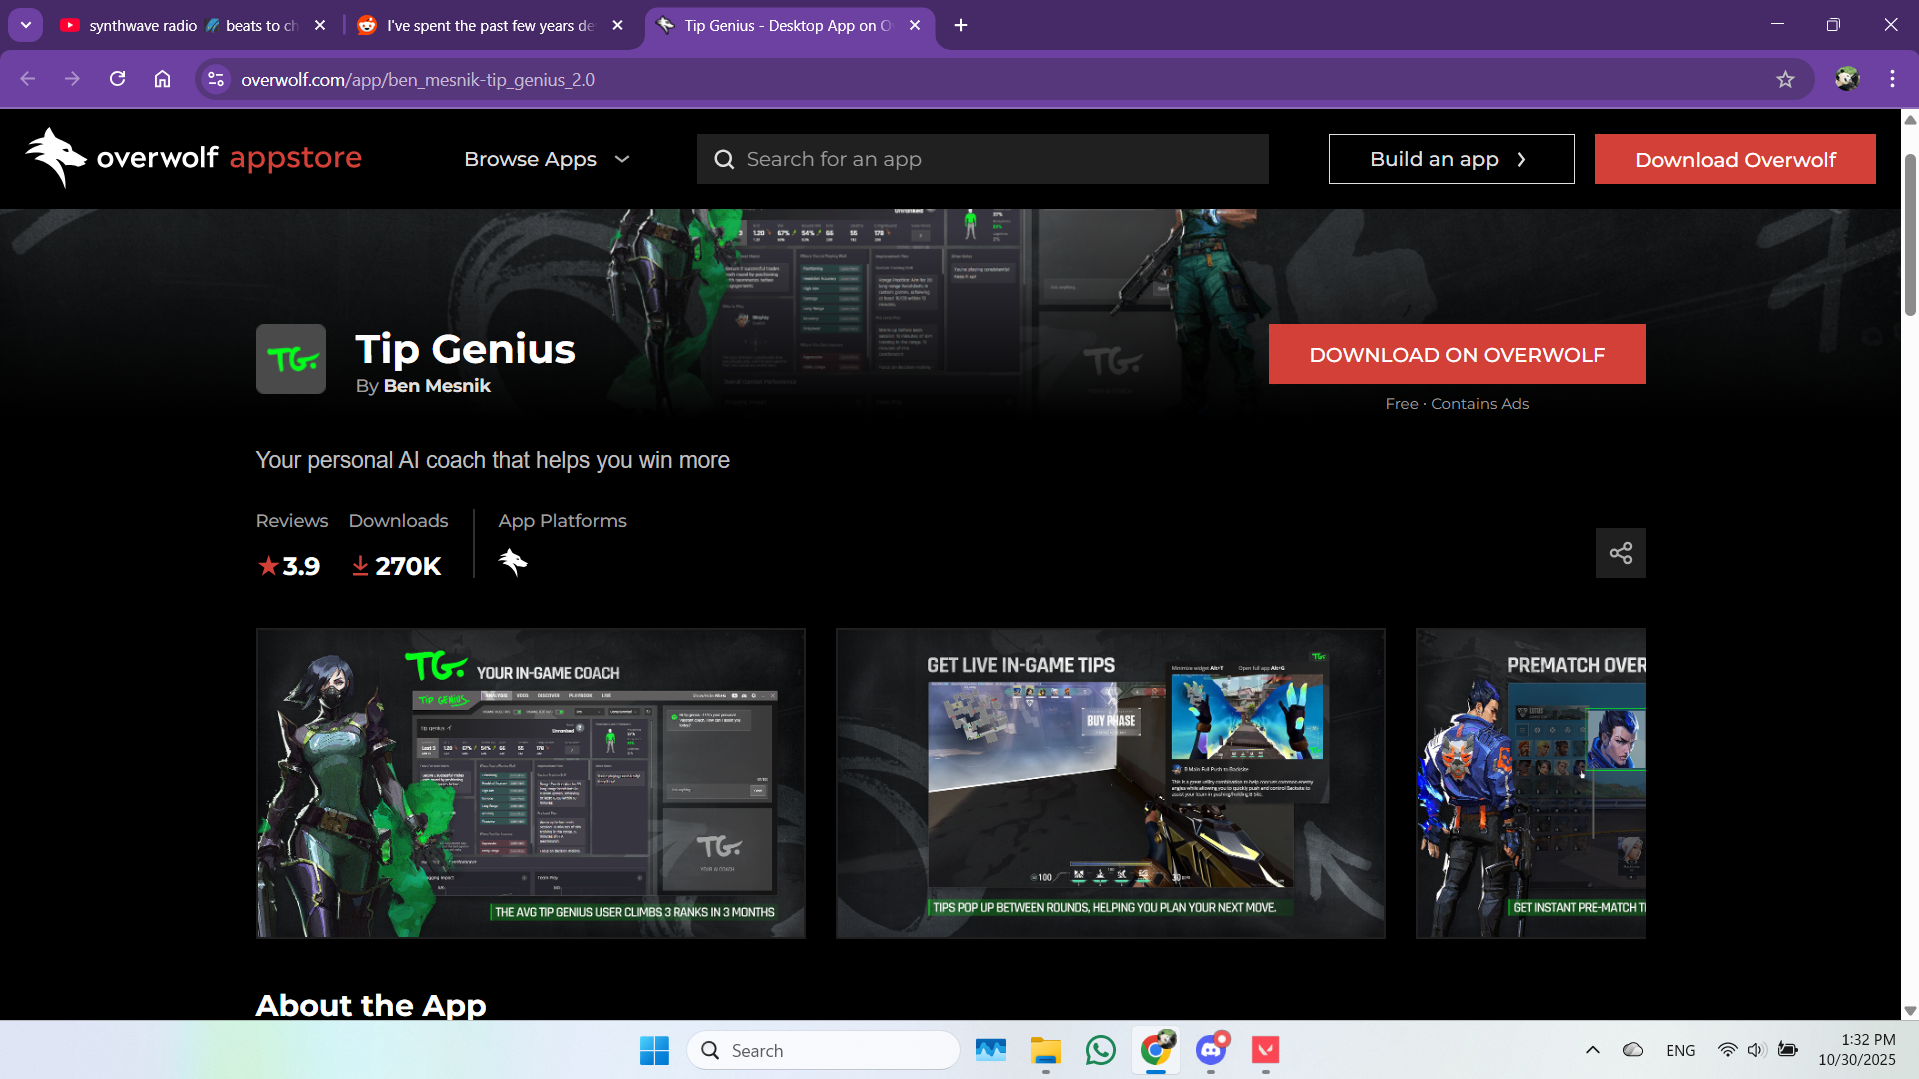Close the synthwave radio tab
Viewport: 1919px width, 1079px height.
320,25
